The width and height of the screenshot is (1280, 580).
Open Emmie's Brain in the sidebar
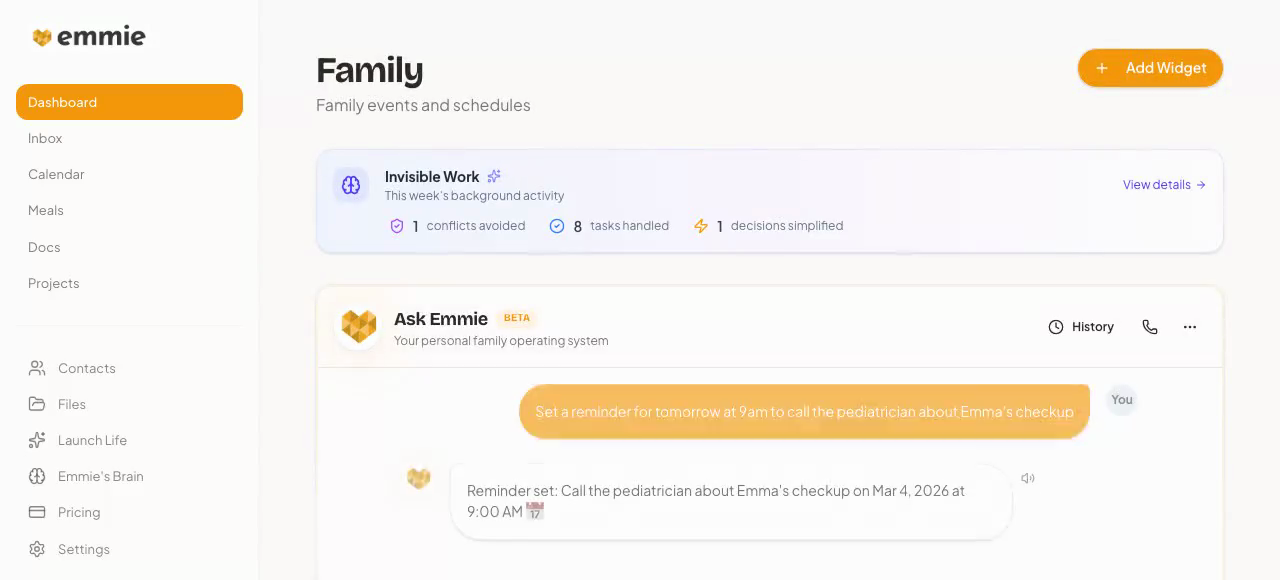tap(100, 476)
